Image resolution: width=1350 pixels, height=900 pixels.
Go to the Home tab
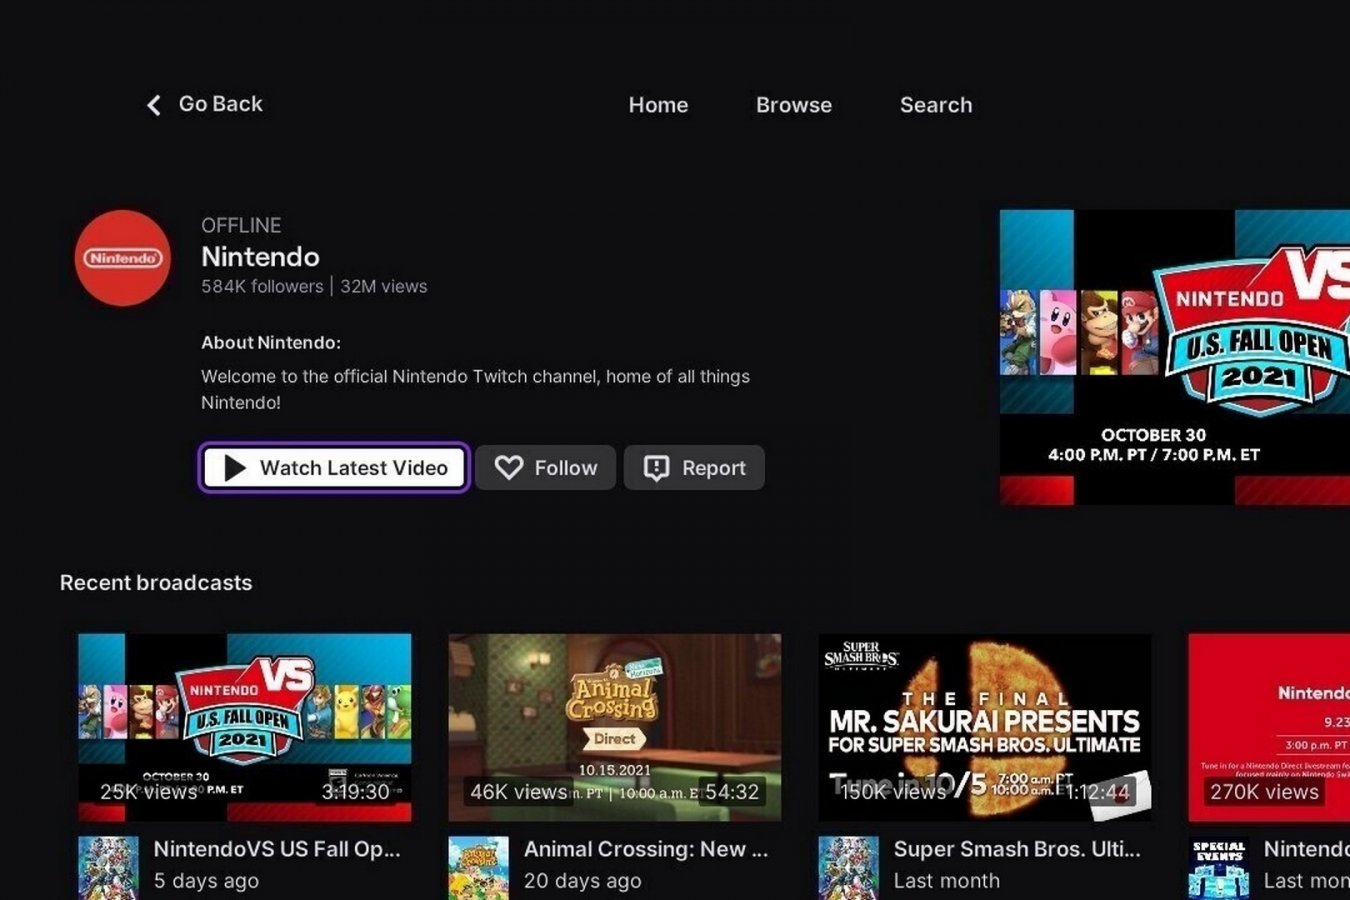click(x=658, y=105)
